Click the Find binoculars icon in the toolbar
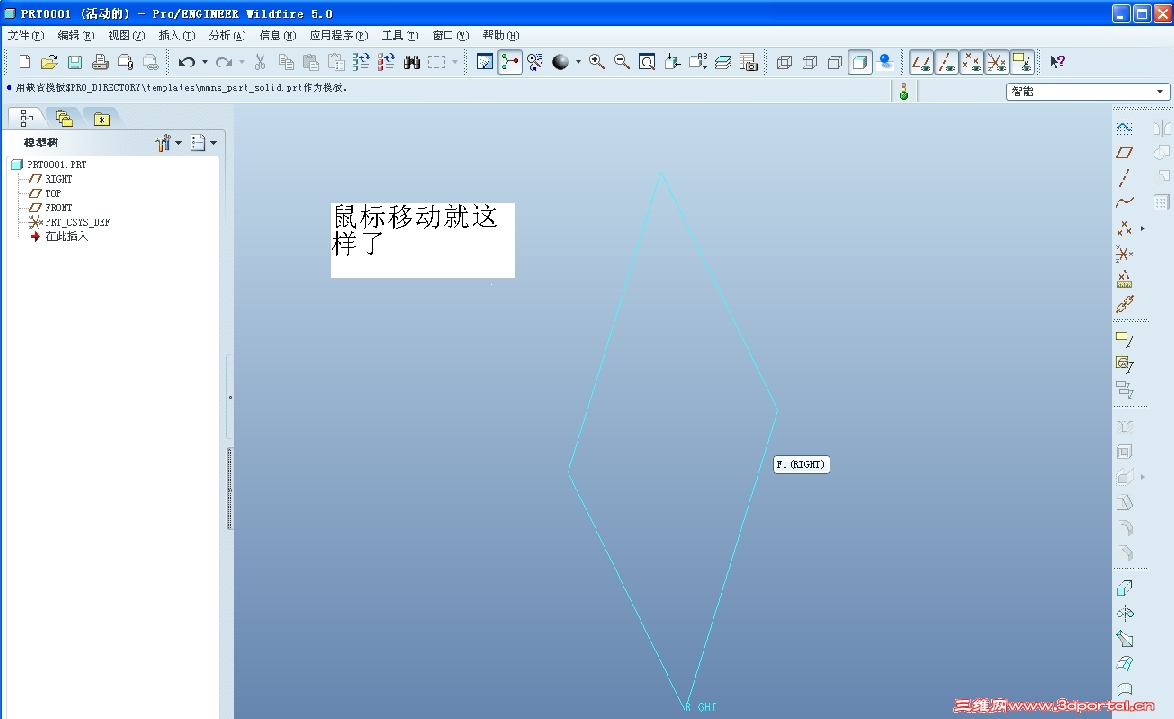The width and height of the screenshot is (1174, 719). coord(411,62)
